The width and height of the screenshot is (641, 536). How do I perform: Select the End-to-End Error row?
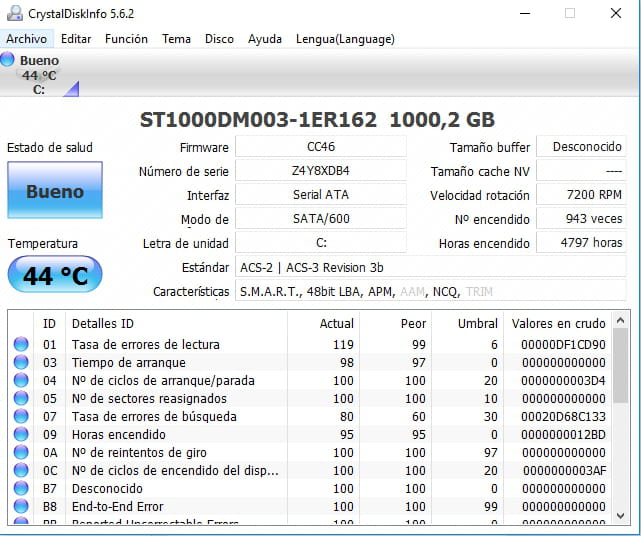pyautogui.click(x=310, y=506)
